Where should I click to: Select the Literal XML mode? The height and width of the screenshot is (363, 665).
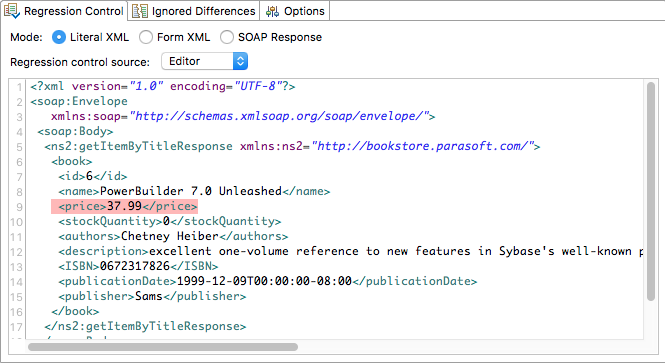coord(59,37)
